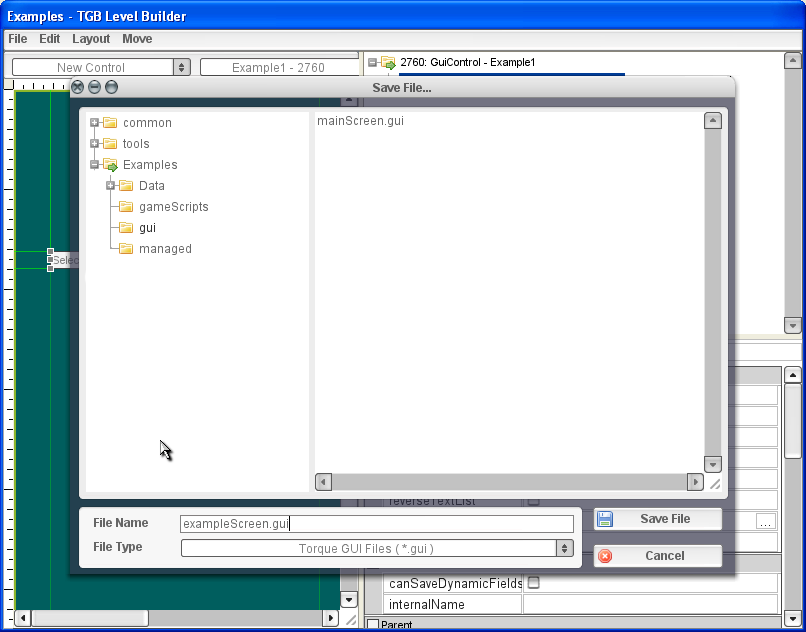Select the tools folder icon
The width and height of the screenshot is (806, 632).
109,143
